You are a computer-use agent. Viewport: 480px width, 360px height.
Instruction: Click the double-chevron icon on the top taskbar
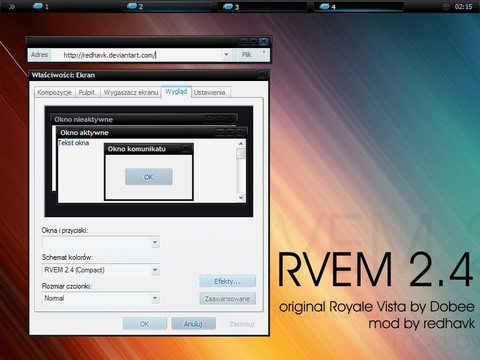click(x=12, y=6)
